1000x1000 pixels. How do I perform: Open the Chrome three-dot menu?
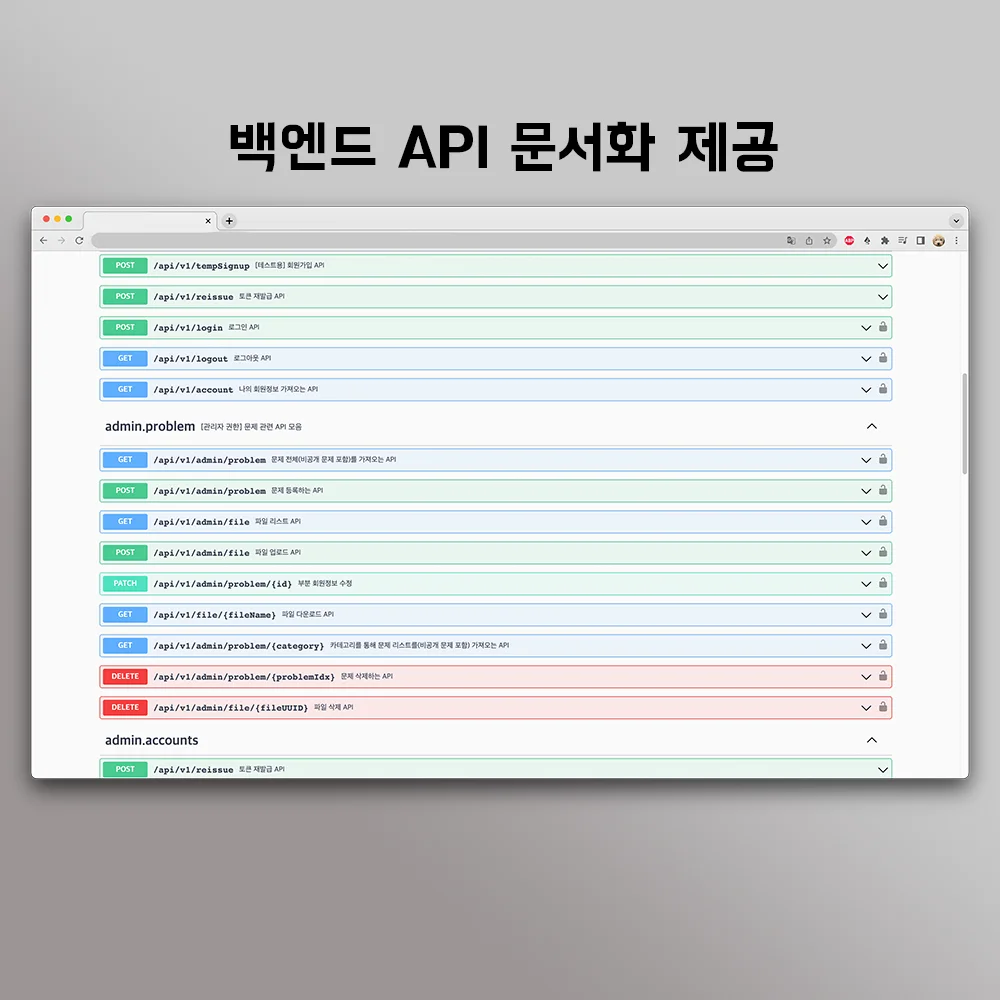click(956, 240)
